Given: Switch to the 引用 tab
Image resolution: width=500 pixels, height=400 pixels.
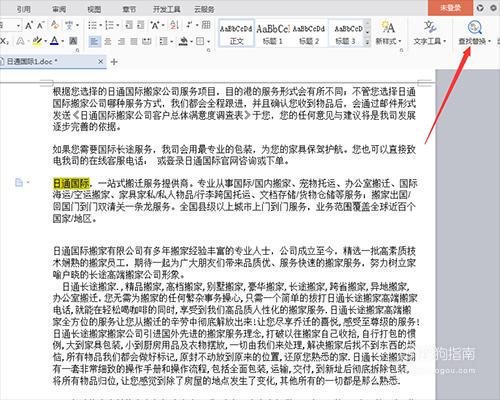Looking at the screenshot, I should point(23,9).
